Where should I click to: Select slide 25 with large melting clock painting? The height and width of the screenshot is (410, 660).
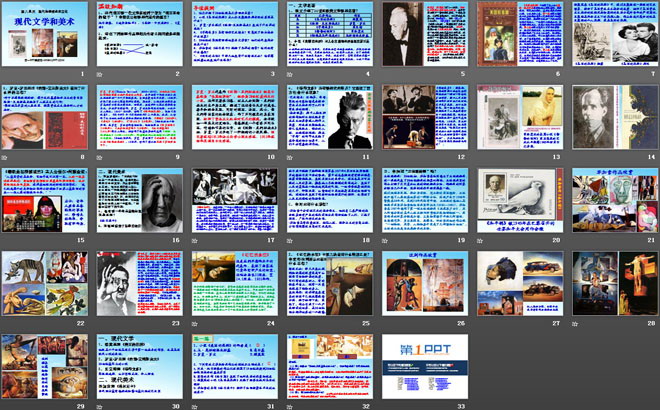(x=330, y=283)
